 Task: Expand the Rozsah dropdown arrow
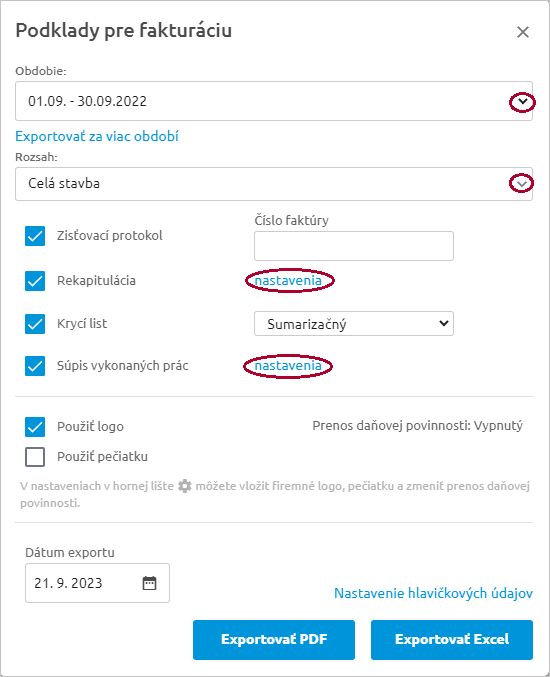[x=522, y=184]
